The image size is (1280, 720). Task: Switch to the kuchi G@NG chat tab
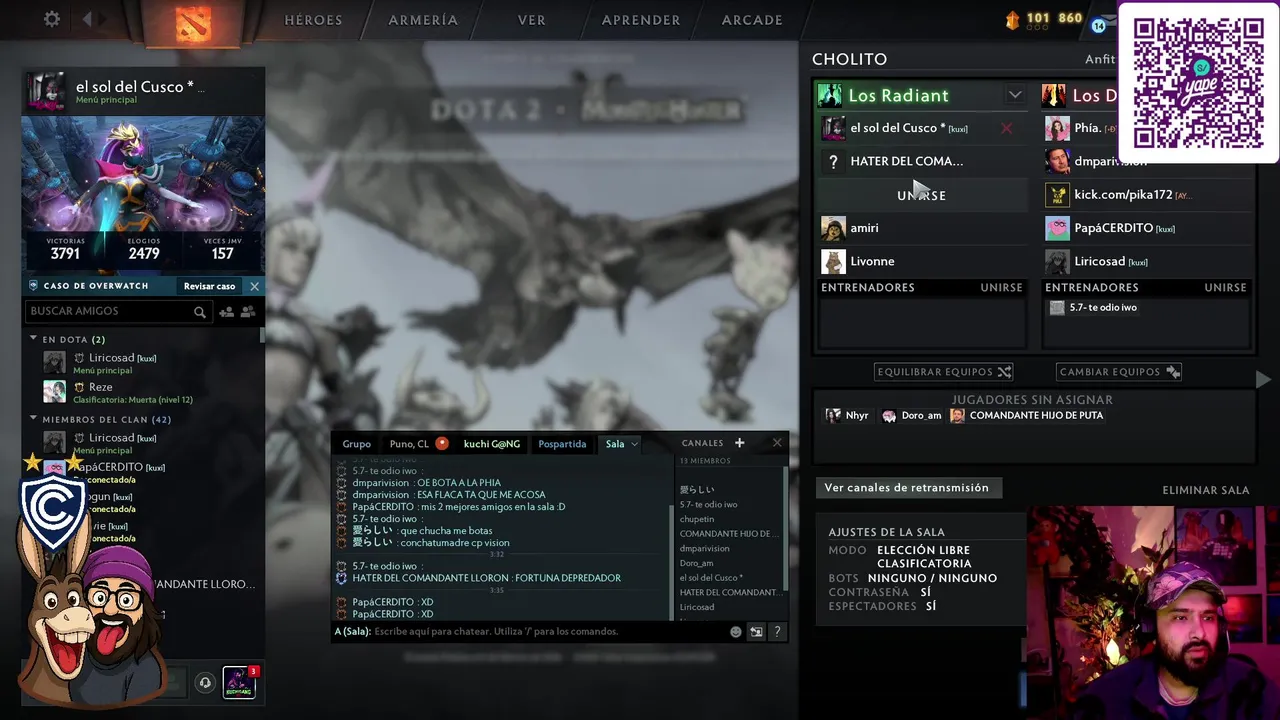coord(491,444)
